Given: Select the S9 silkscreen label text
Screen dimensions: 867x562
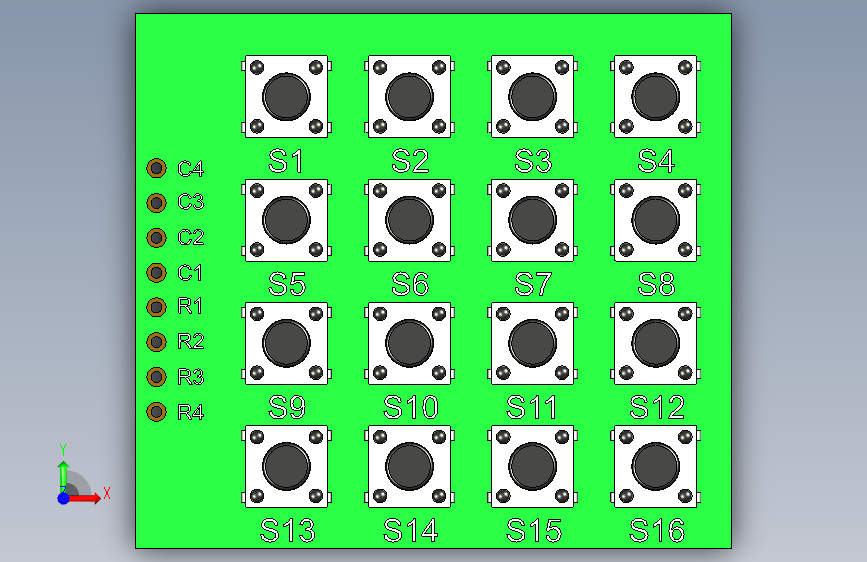Looking at the screenshot, I should pyautogui.click(x=287, y=408).
